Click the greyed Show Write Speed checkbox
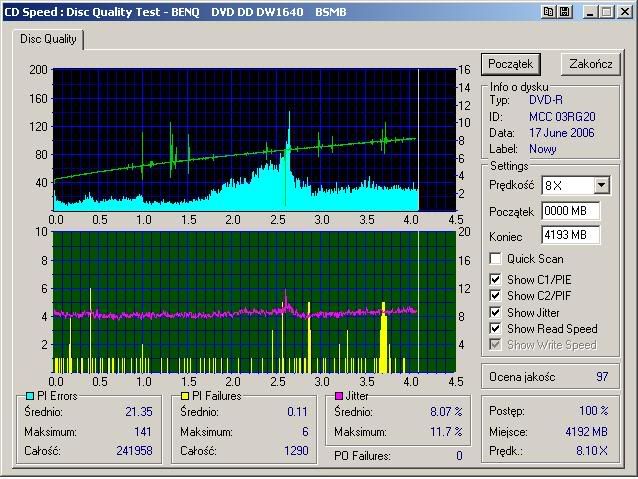This screenshot has height=479, width=638. coord(495,345)
